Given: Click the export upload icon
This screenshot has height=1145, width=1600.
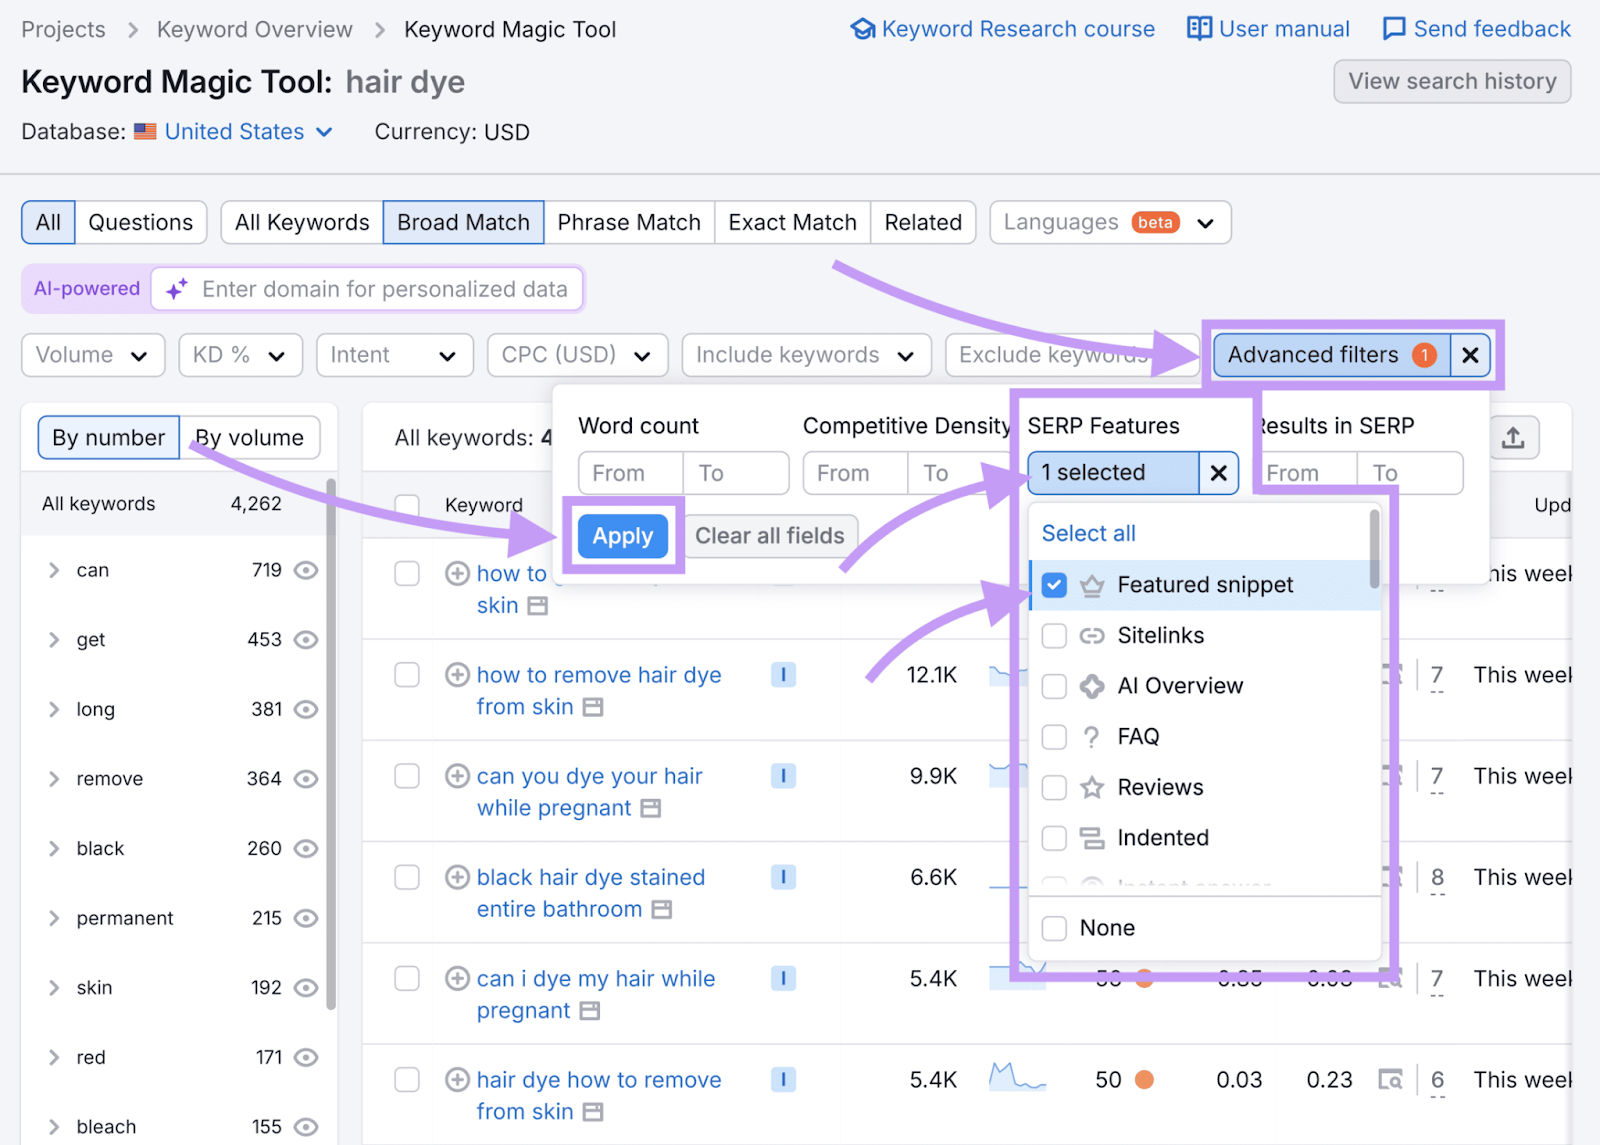Looking at the screenshot, I should click(1513, 438).
